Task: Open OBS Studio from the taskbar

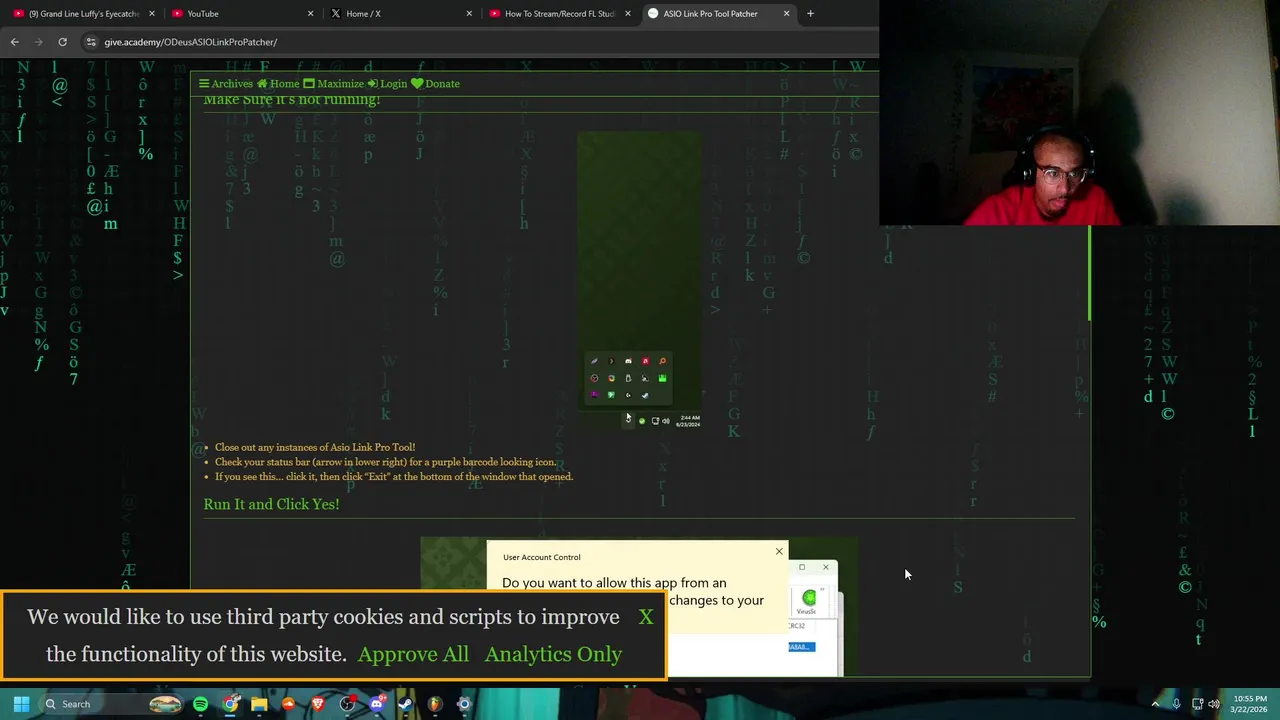Action: 347,704
